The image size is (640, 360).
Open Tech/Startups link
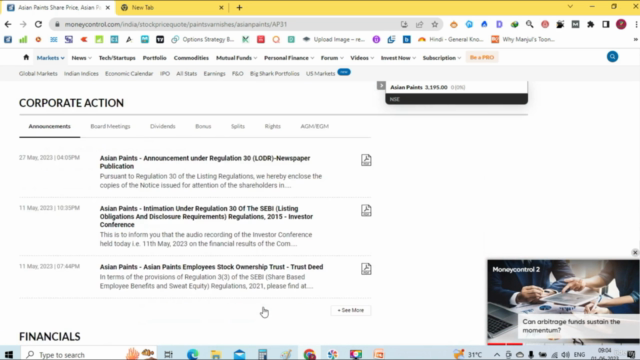(x=117, y=58)
